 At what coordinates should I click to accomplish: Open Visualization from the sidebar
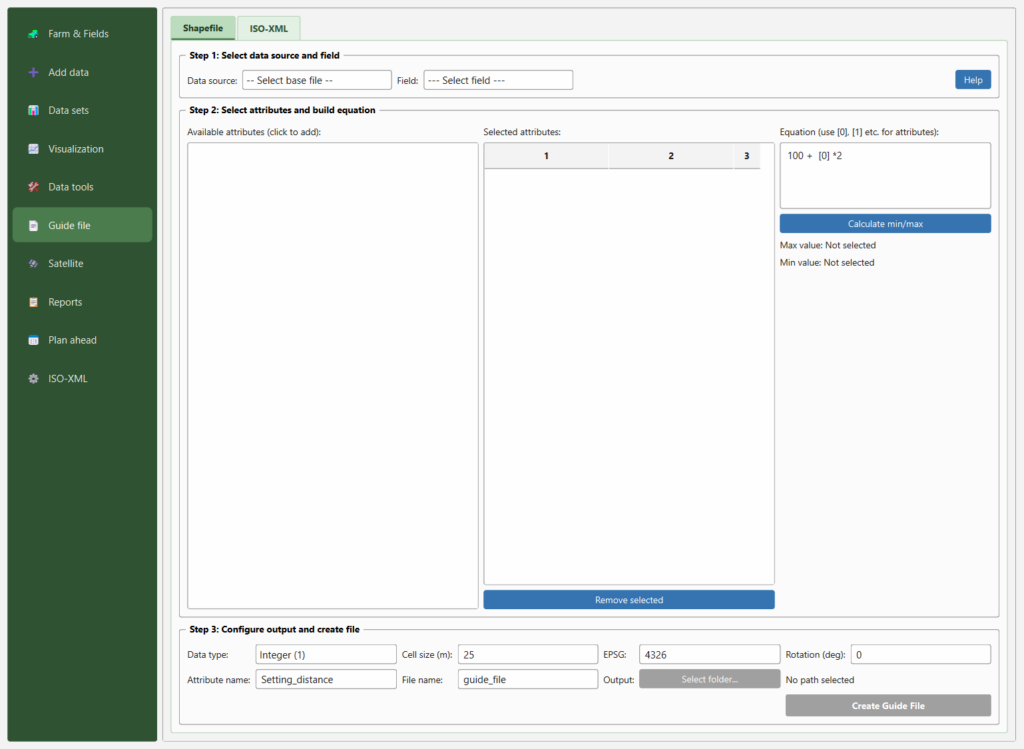(x=82, y=149)
